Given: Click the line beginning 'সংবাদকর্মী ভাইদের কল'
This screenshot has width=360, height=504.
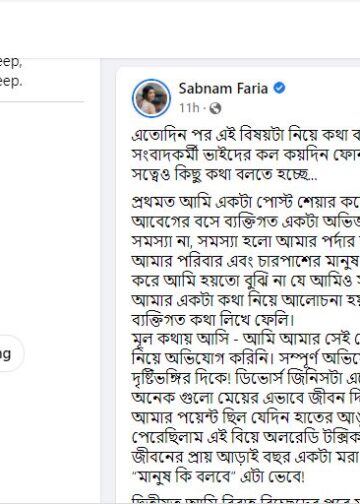Looking at the screenshot, I should point(246,154).
